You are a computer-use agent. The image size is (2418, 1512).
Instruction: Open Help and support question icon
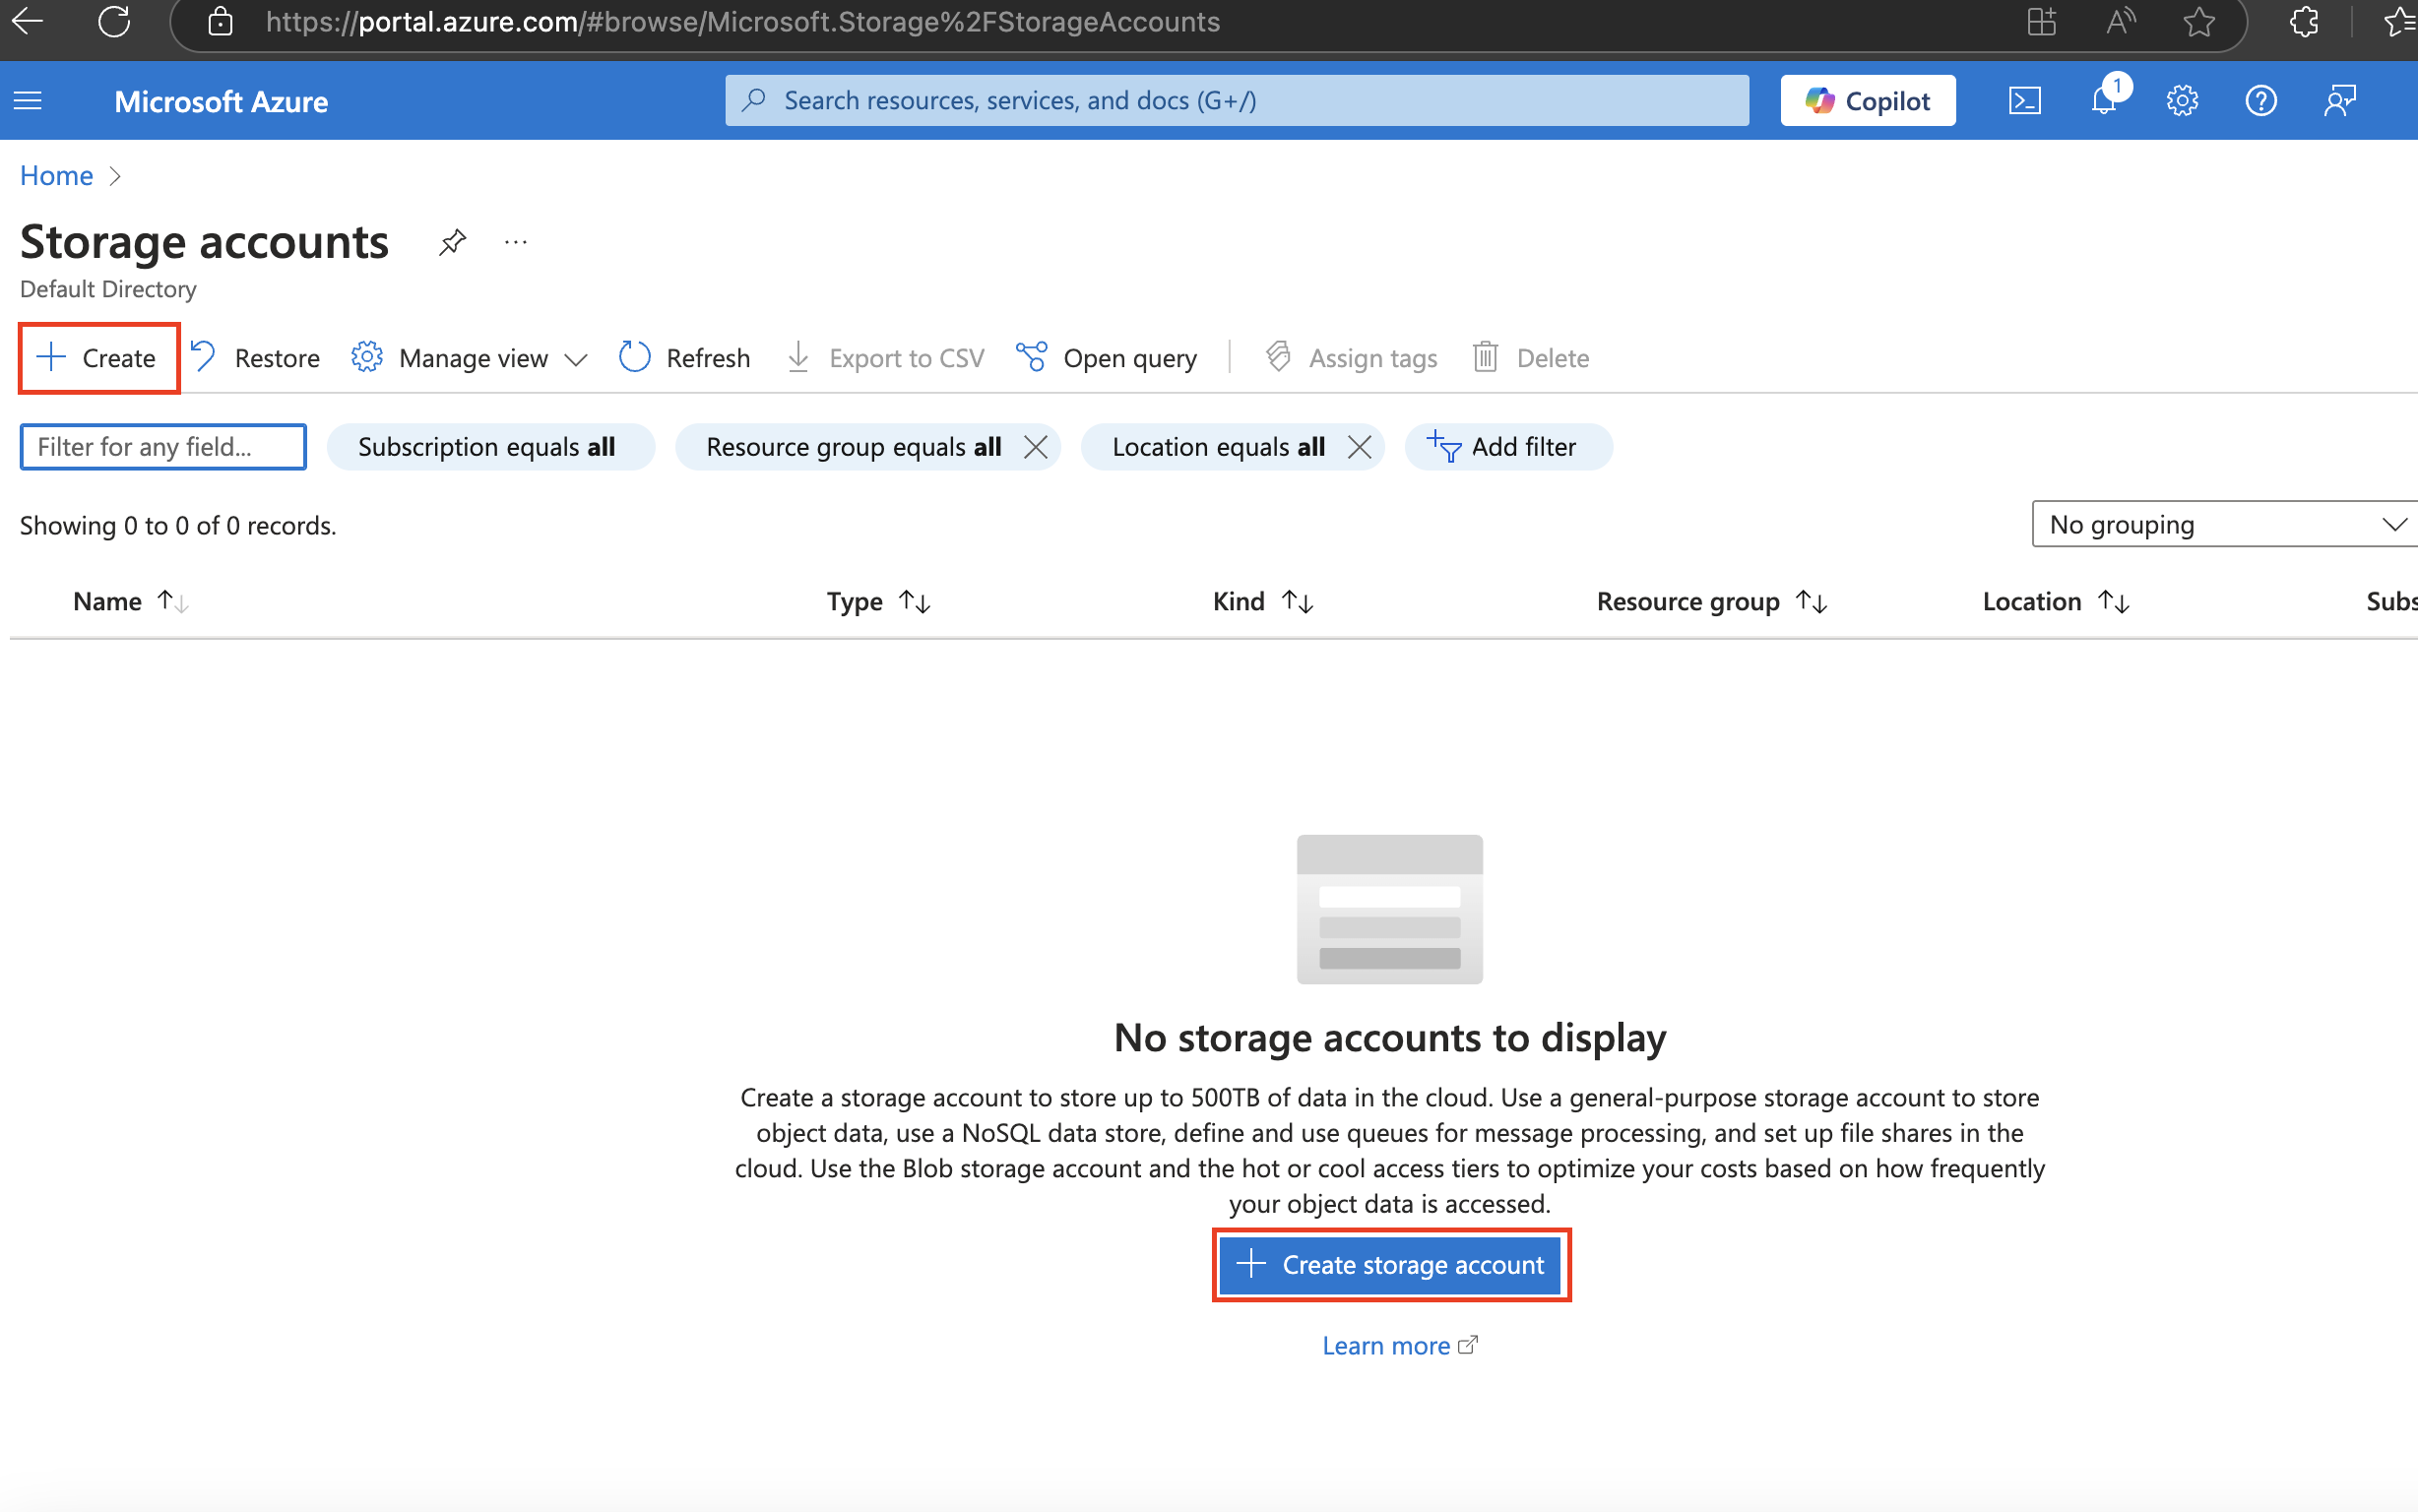(x=2260, y=101)
